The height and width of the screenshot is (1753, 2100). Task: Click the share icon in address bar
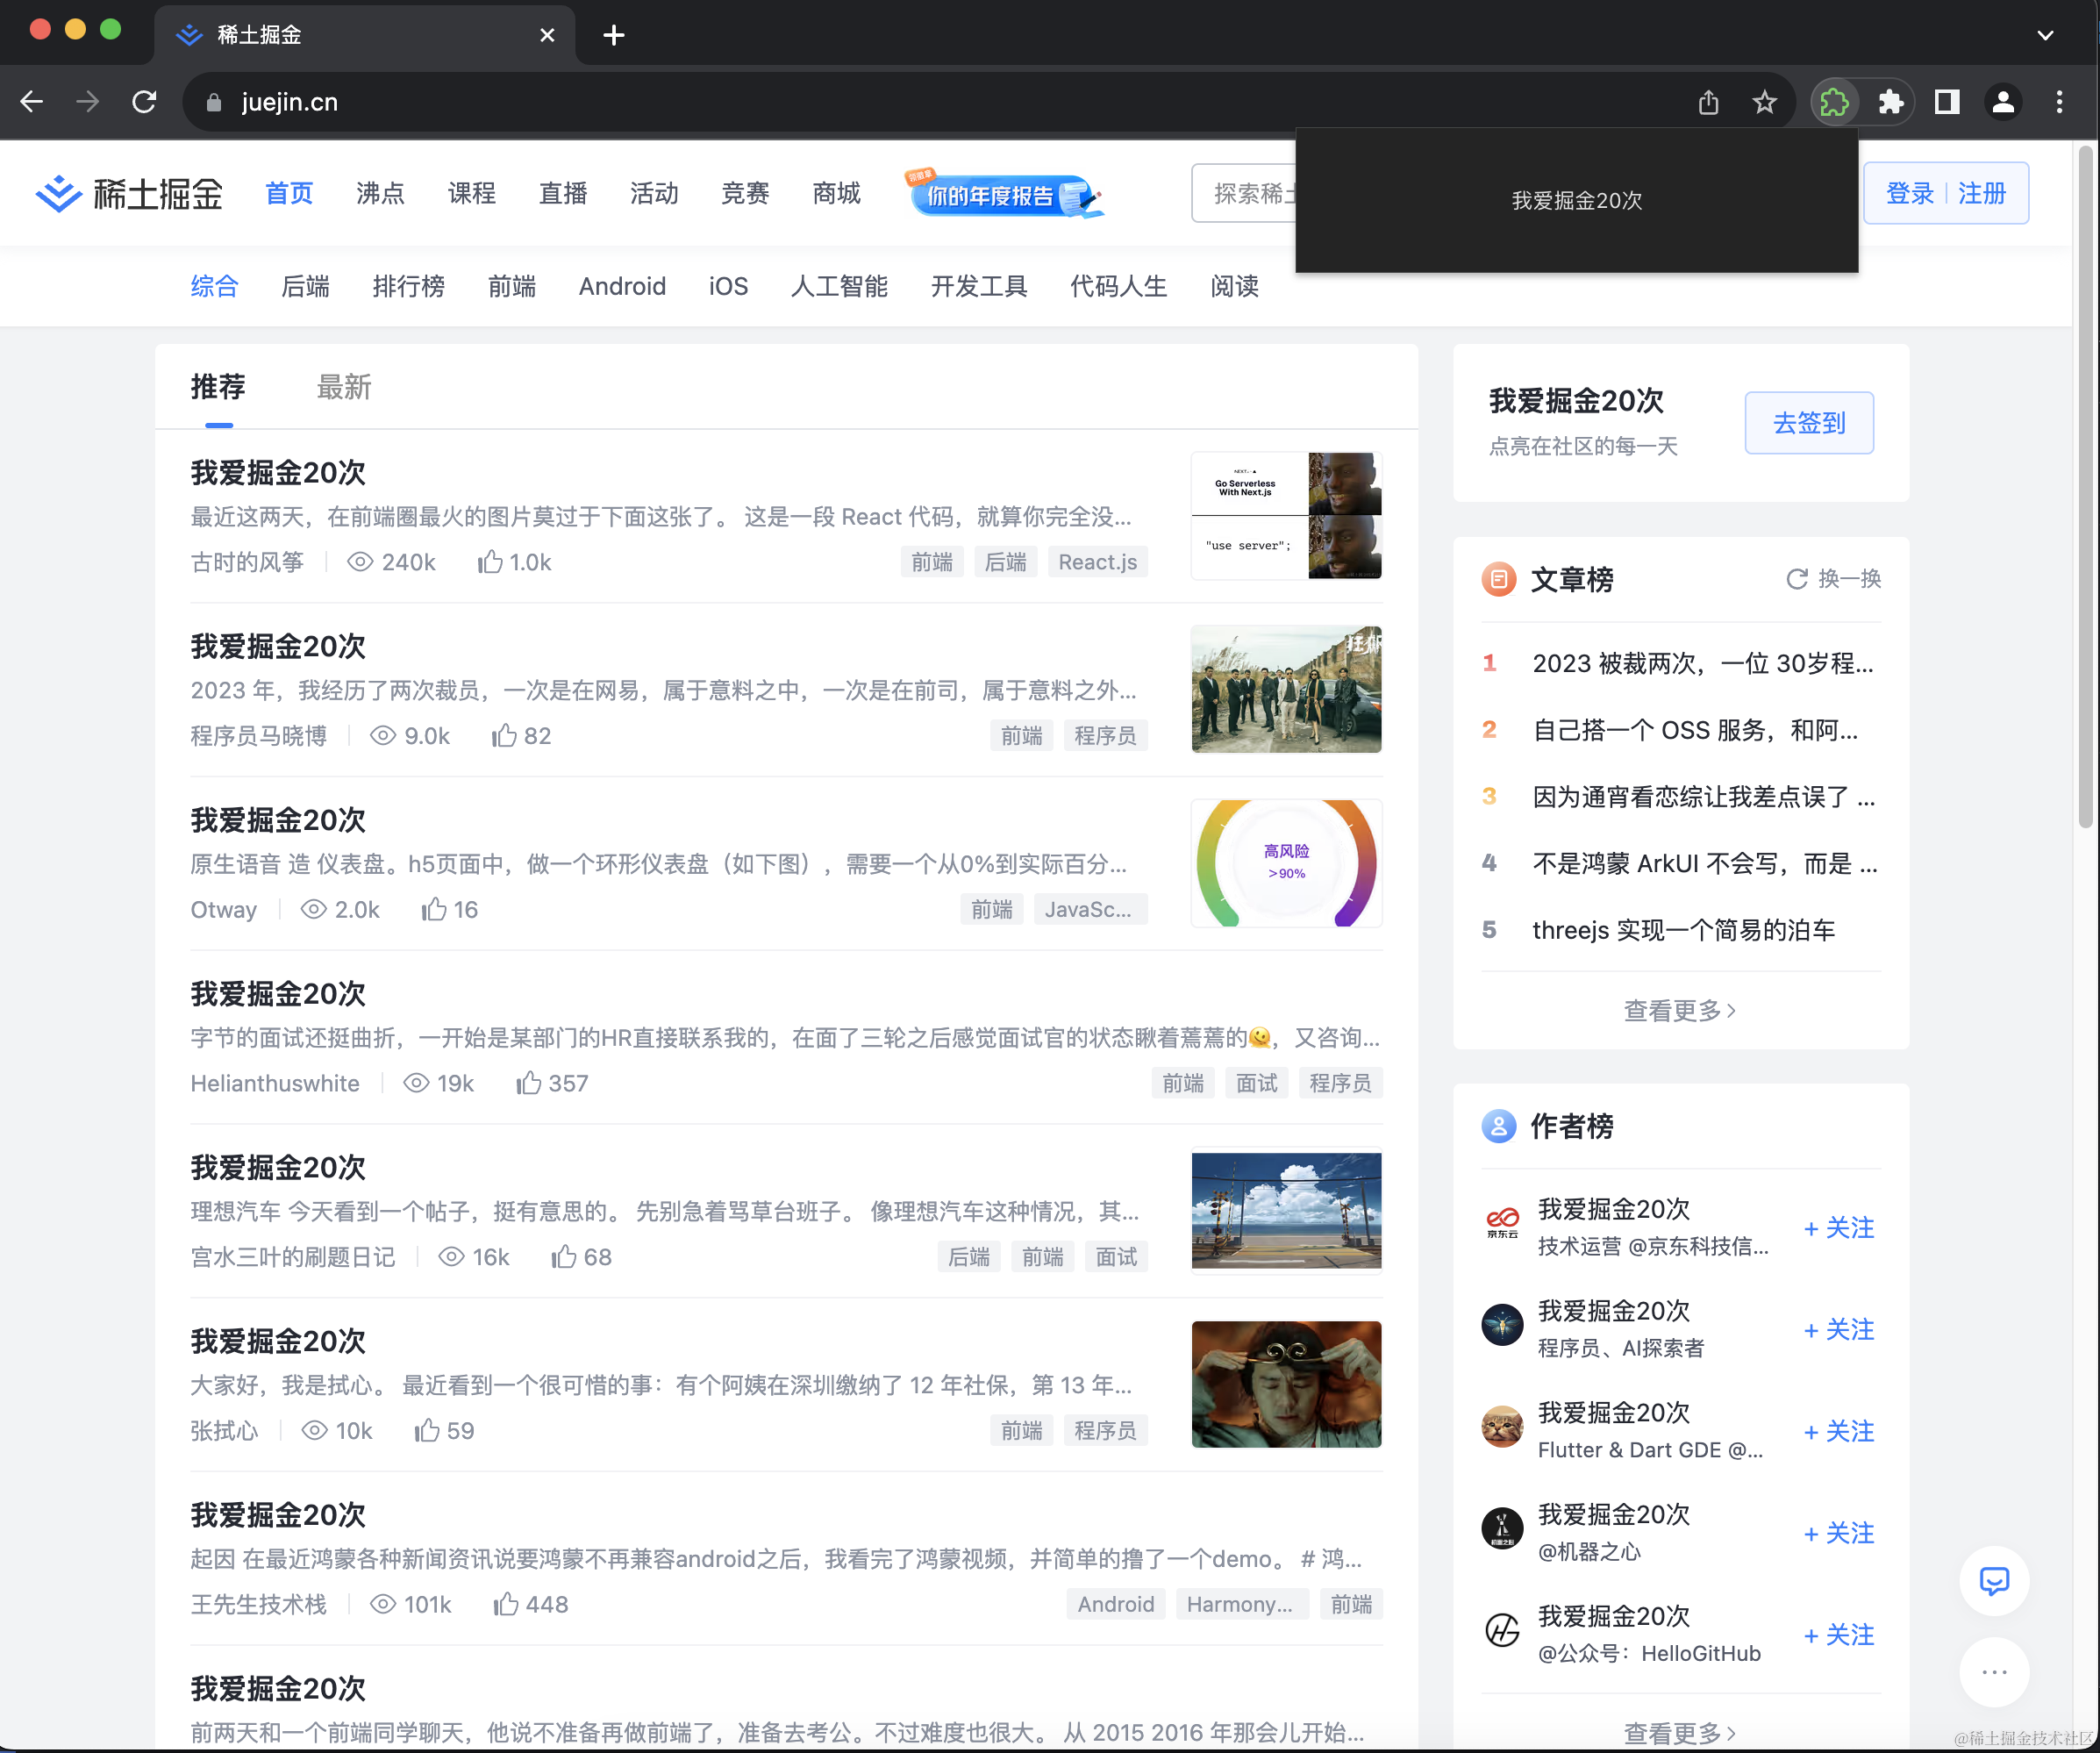point(1708,101)
